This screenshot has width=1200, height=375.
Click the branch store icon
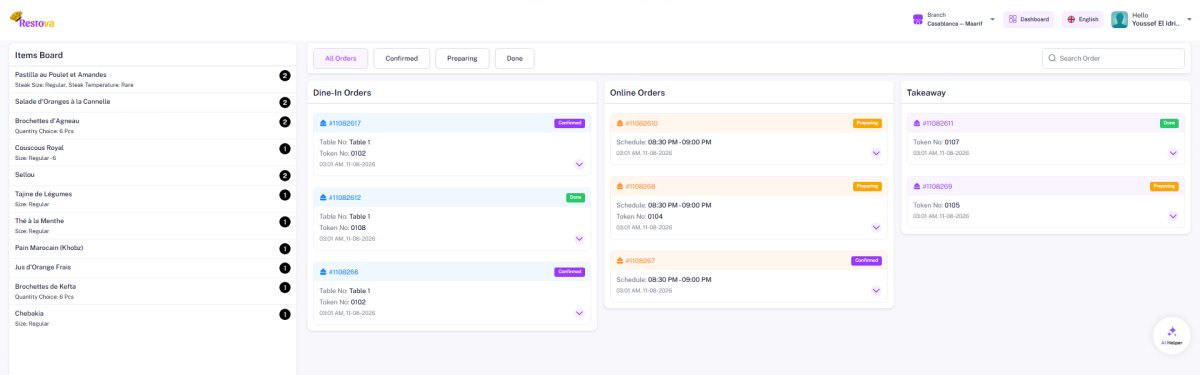(917, 19)
